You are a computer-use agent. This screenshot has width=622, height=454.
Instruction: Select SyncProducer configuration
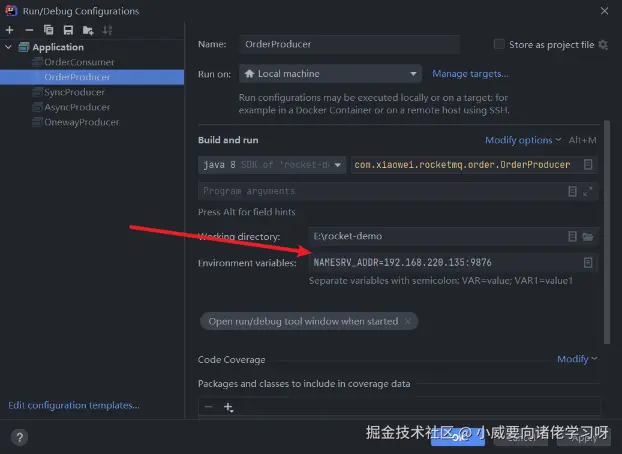(x=74, y=92)
